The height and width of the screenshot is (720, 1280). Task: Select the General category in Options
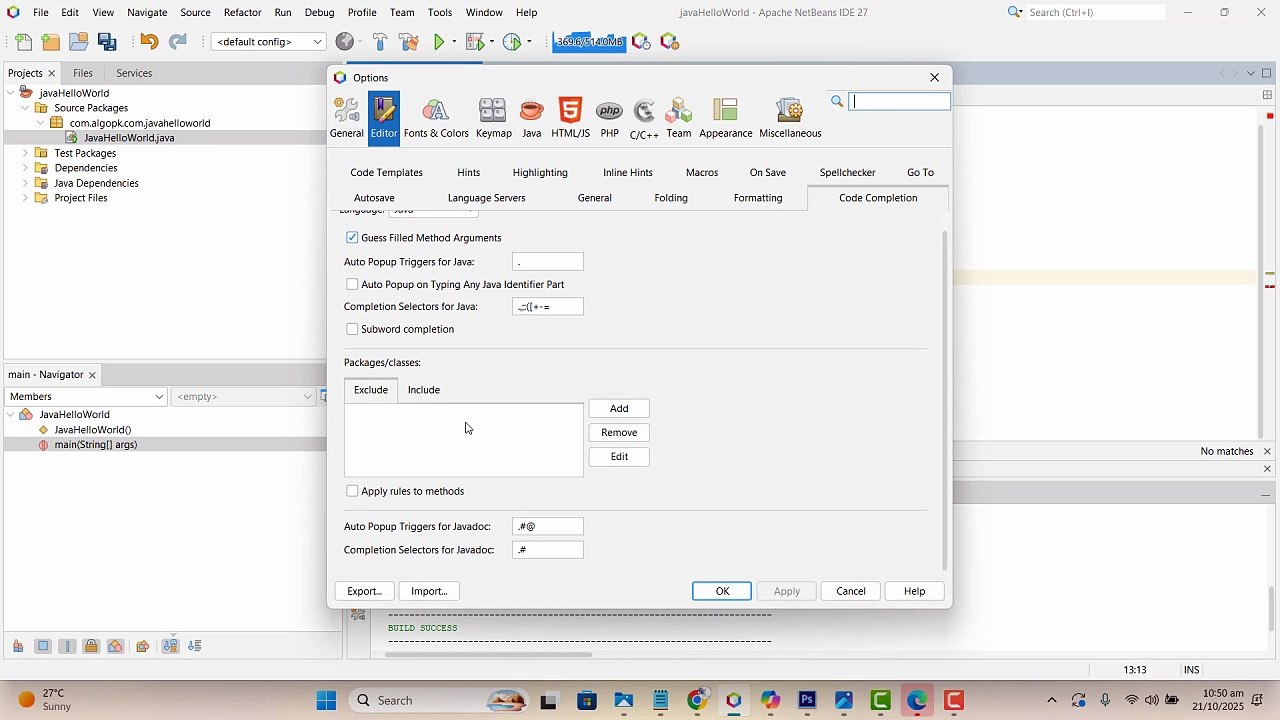coord(347,118)
